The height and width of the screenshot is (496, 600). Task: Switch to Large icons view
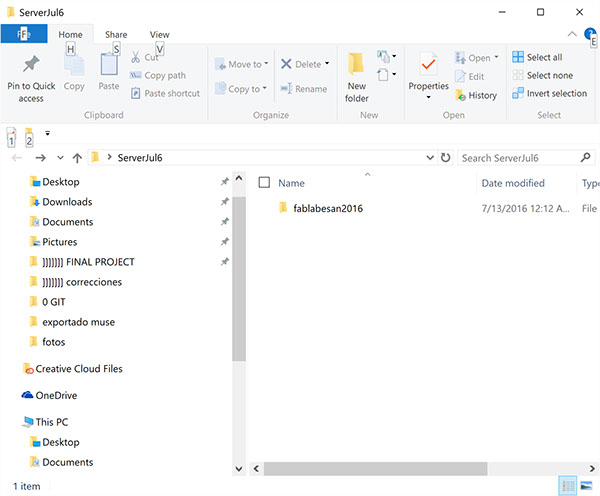(x=586, y=486)
